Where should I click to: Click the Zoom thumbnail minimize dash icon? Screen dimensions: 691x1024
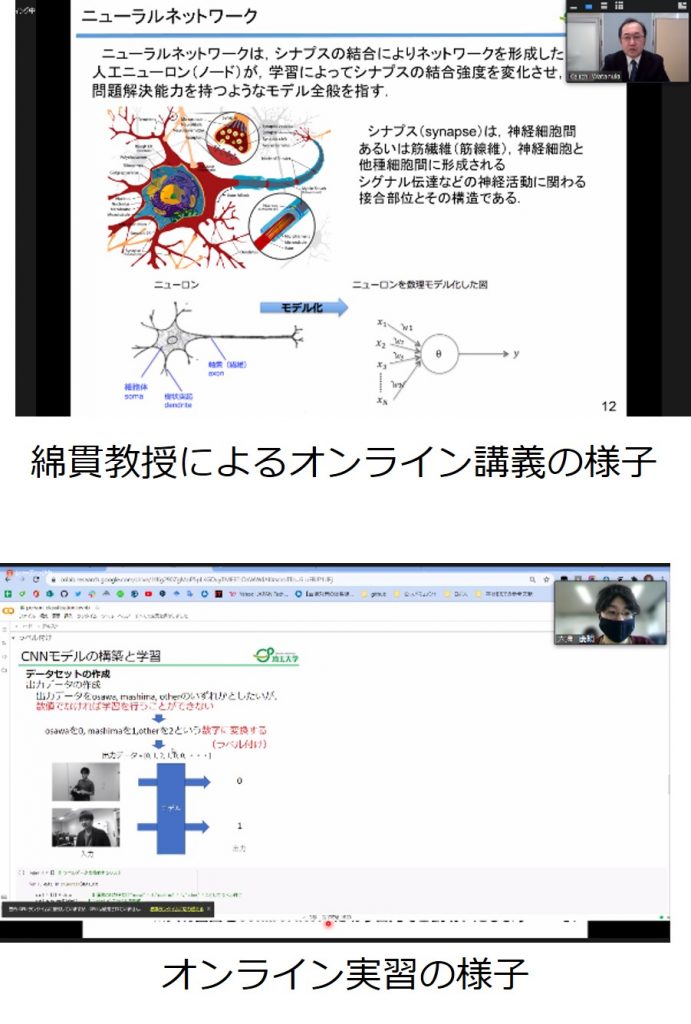(573, 6)
